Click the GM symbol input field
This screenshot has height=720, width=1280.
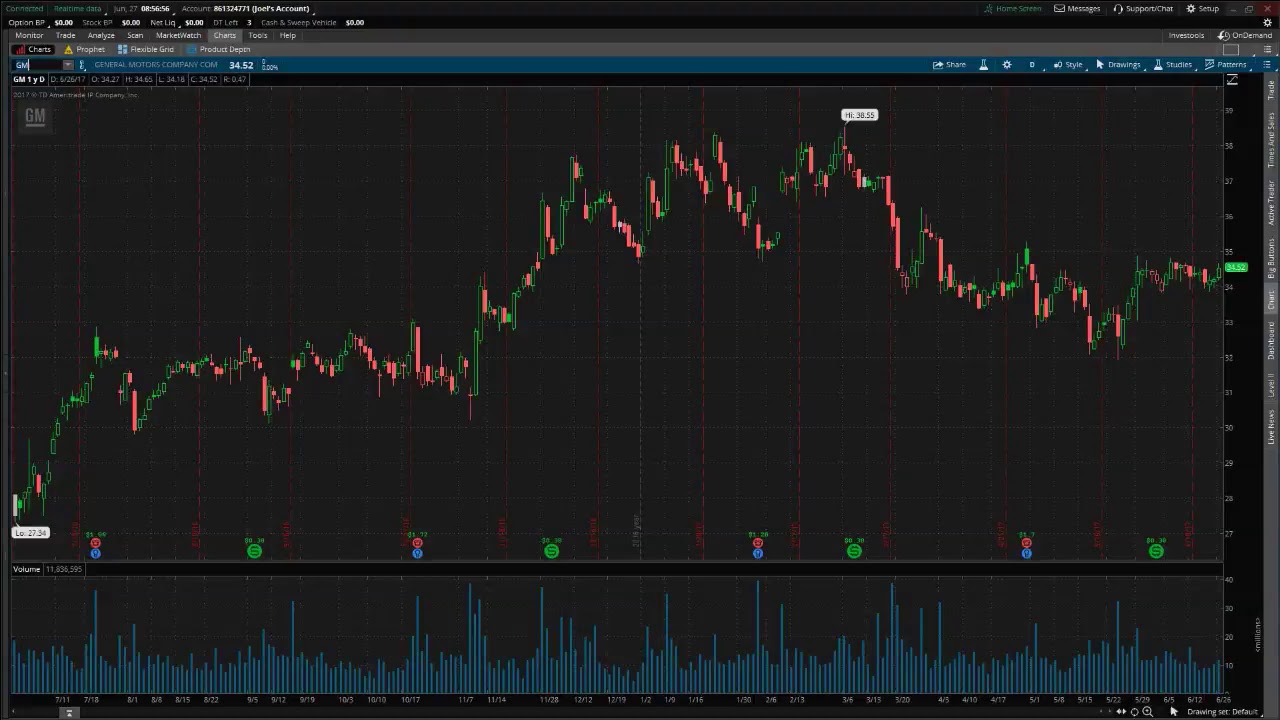[37, 65]
